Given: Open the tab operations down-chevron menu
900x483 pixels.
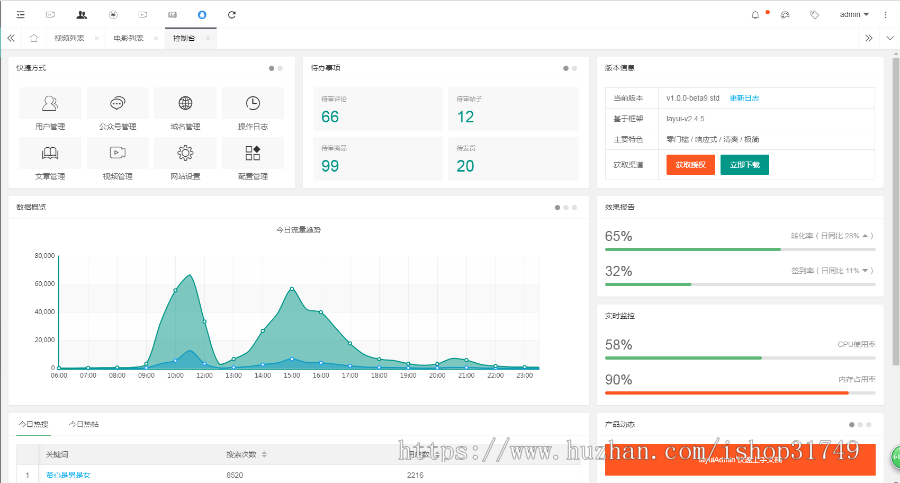Looking at the screenshot, I should (890, 38).
